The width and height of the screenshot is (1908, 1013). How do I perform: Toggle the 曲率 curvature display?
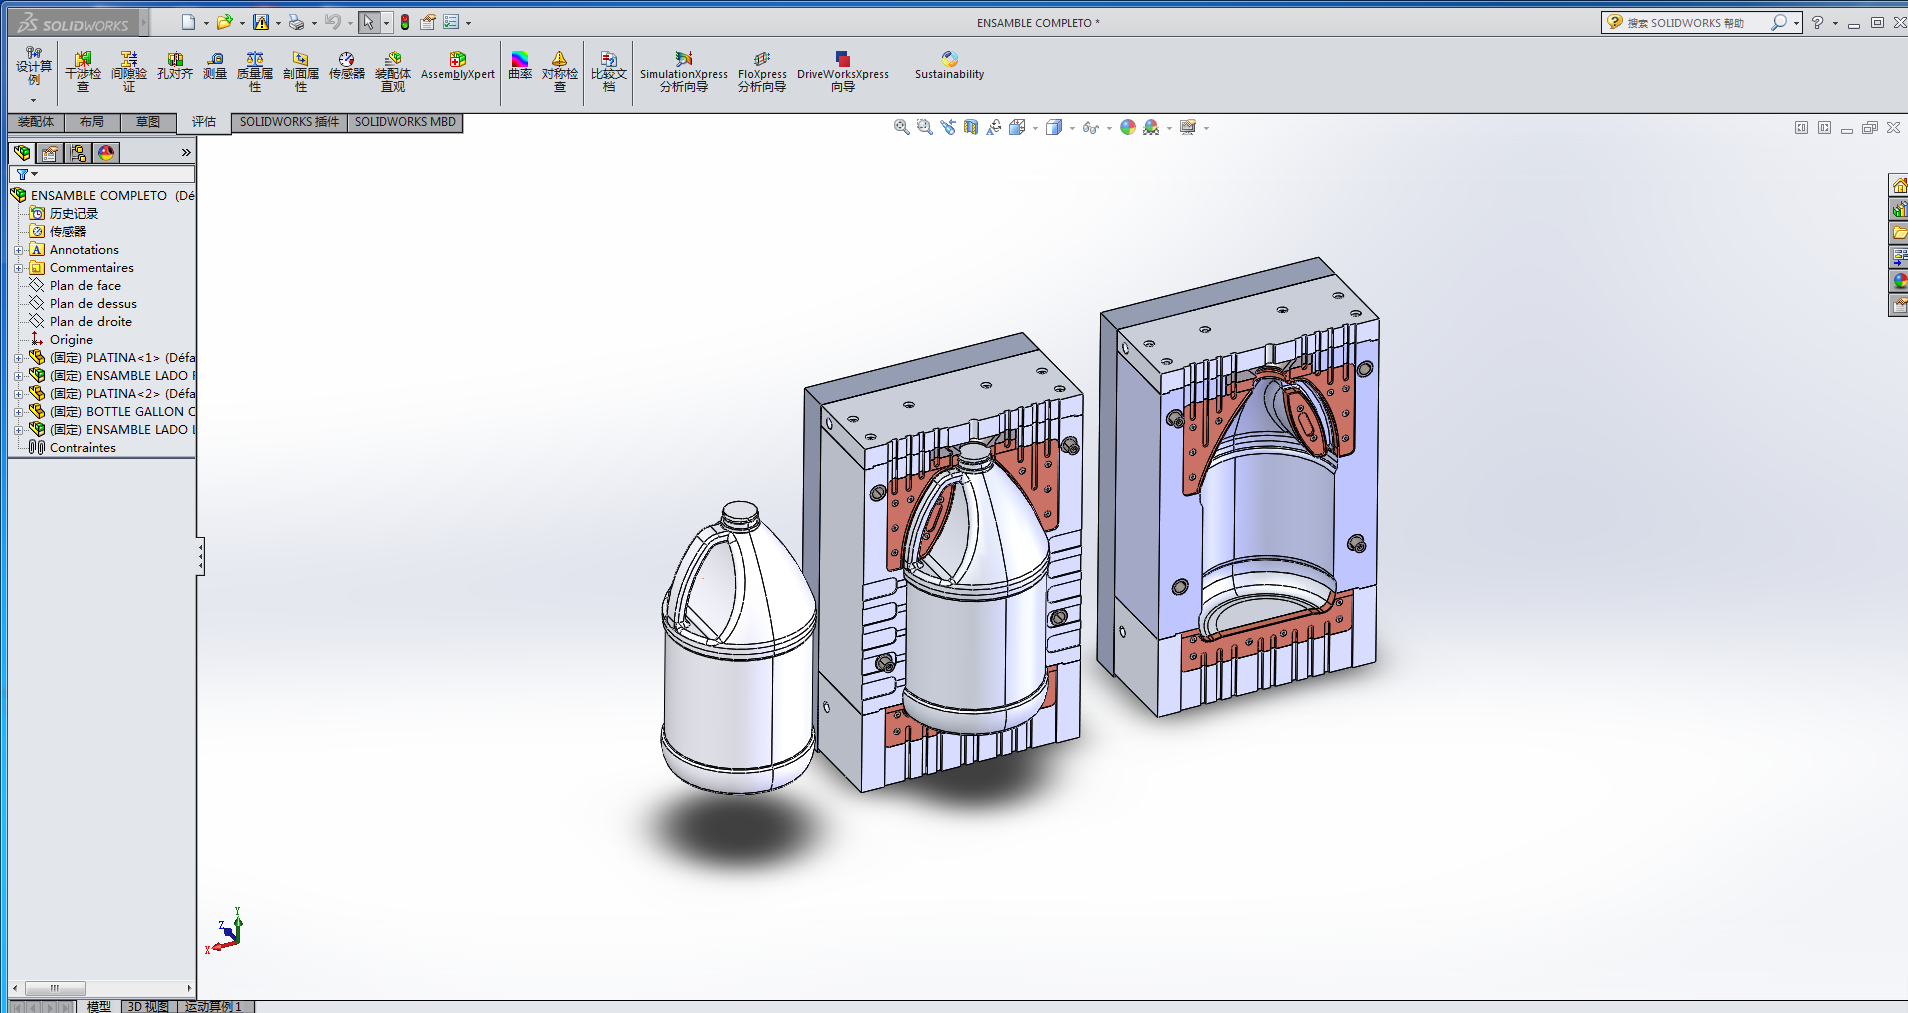(519, 67)
